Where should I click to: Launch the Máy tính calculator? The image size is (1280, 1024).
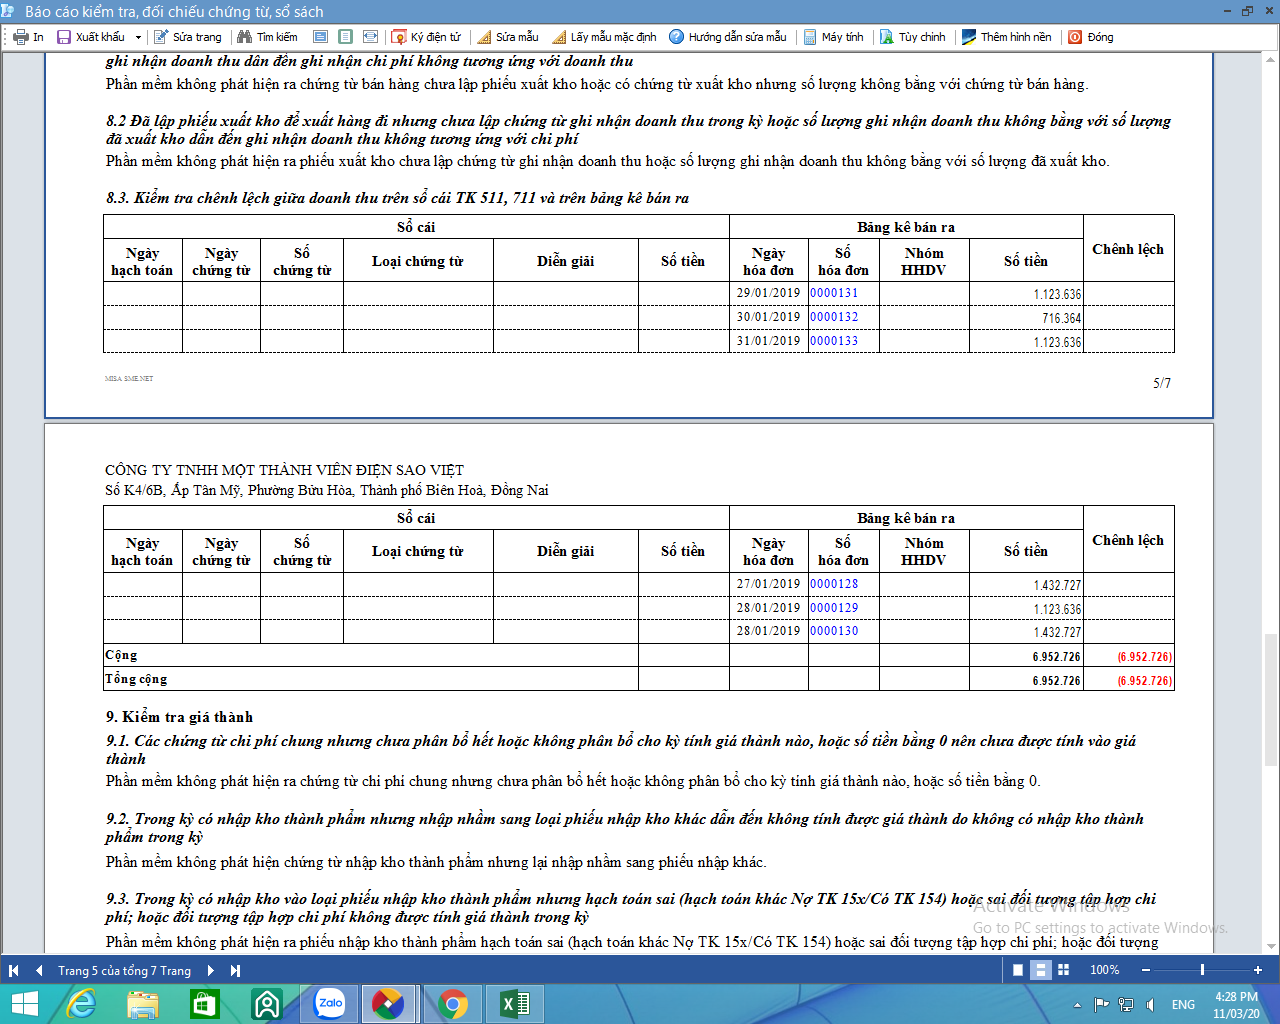[x=833, y=37]
